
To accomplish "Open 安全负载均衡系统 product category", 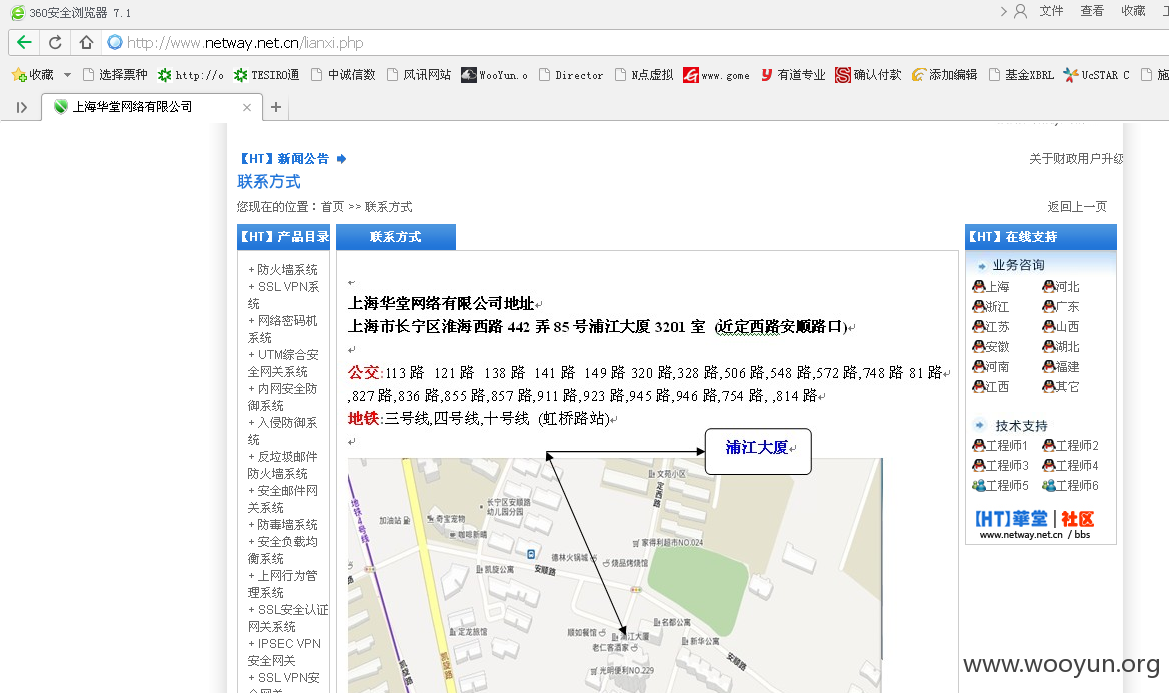I will pyautogui.click(x=283, y=550).
